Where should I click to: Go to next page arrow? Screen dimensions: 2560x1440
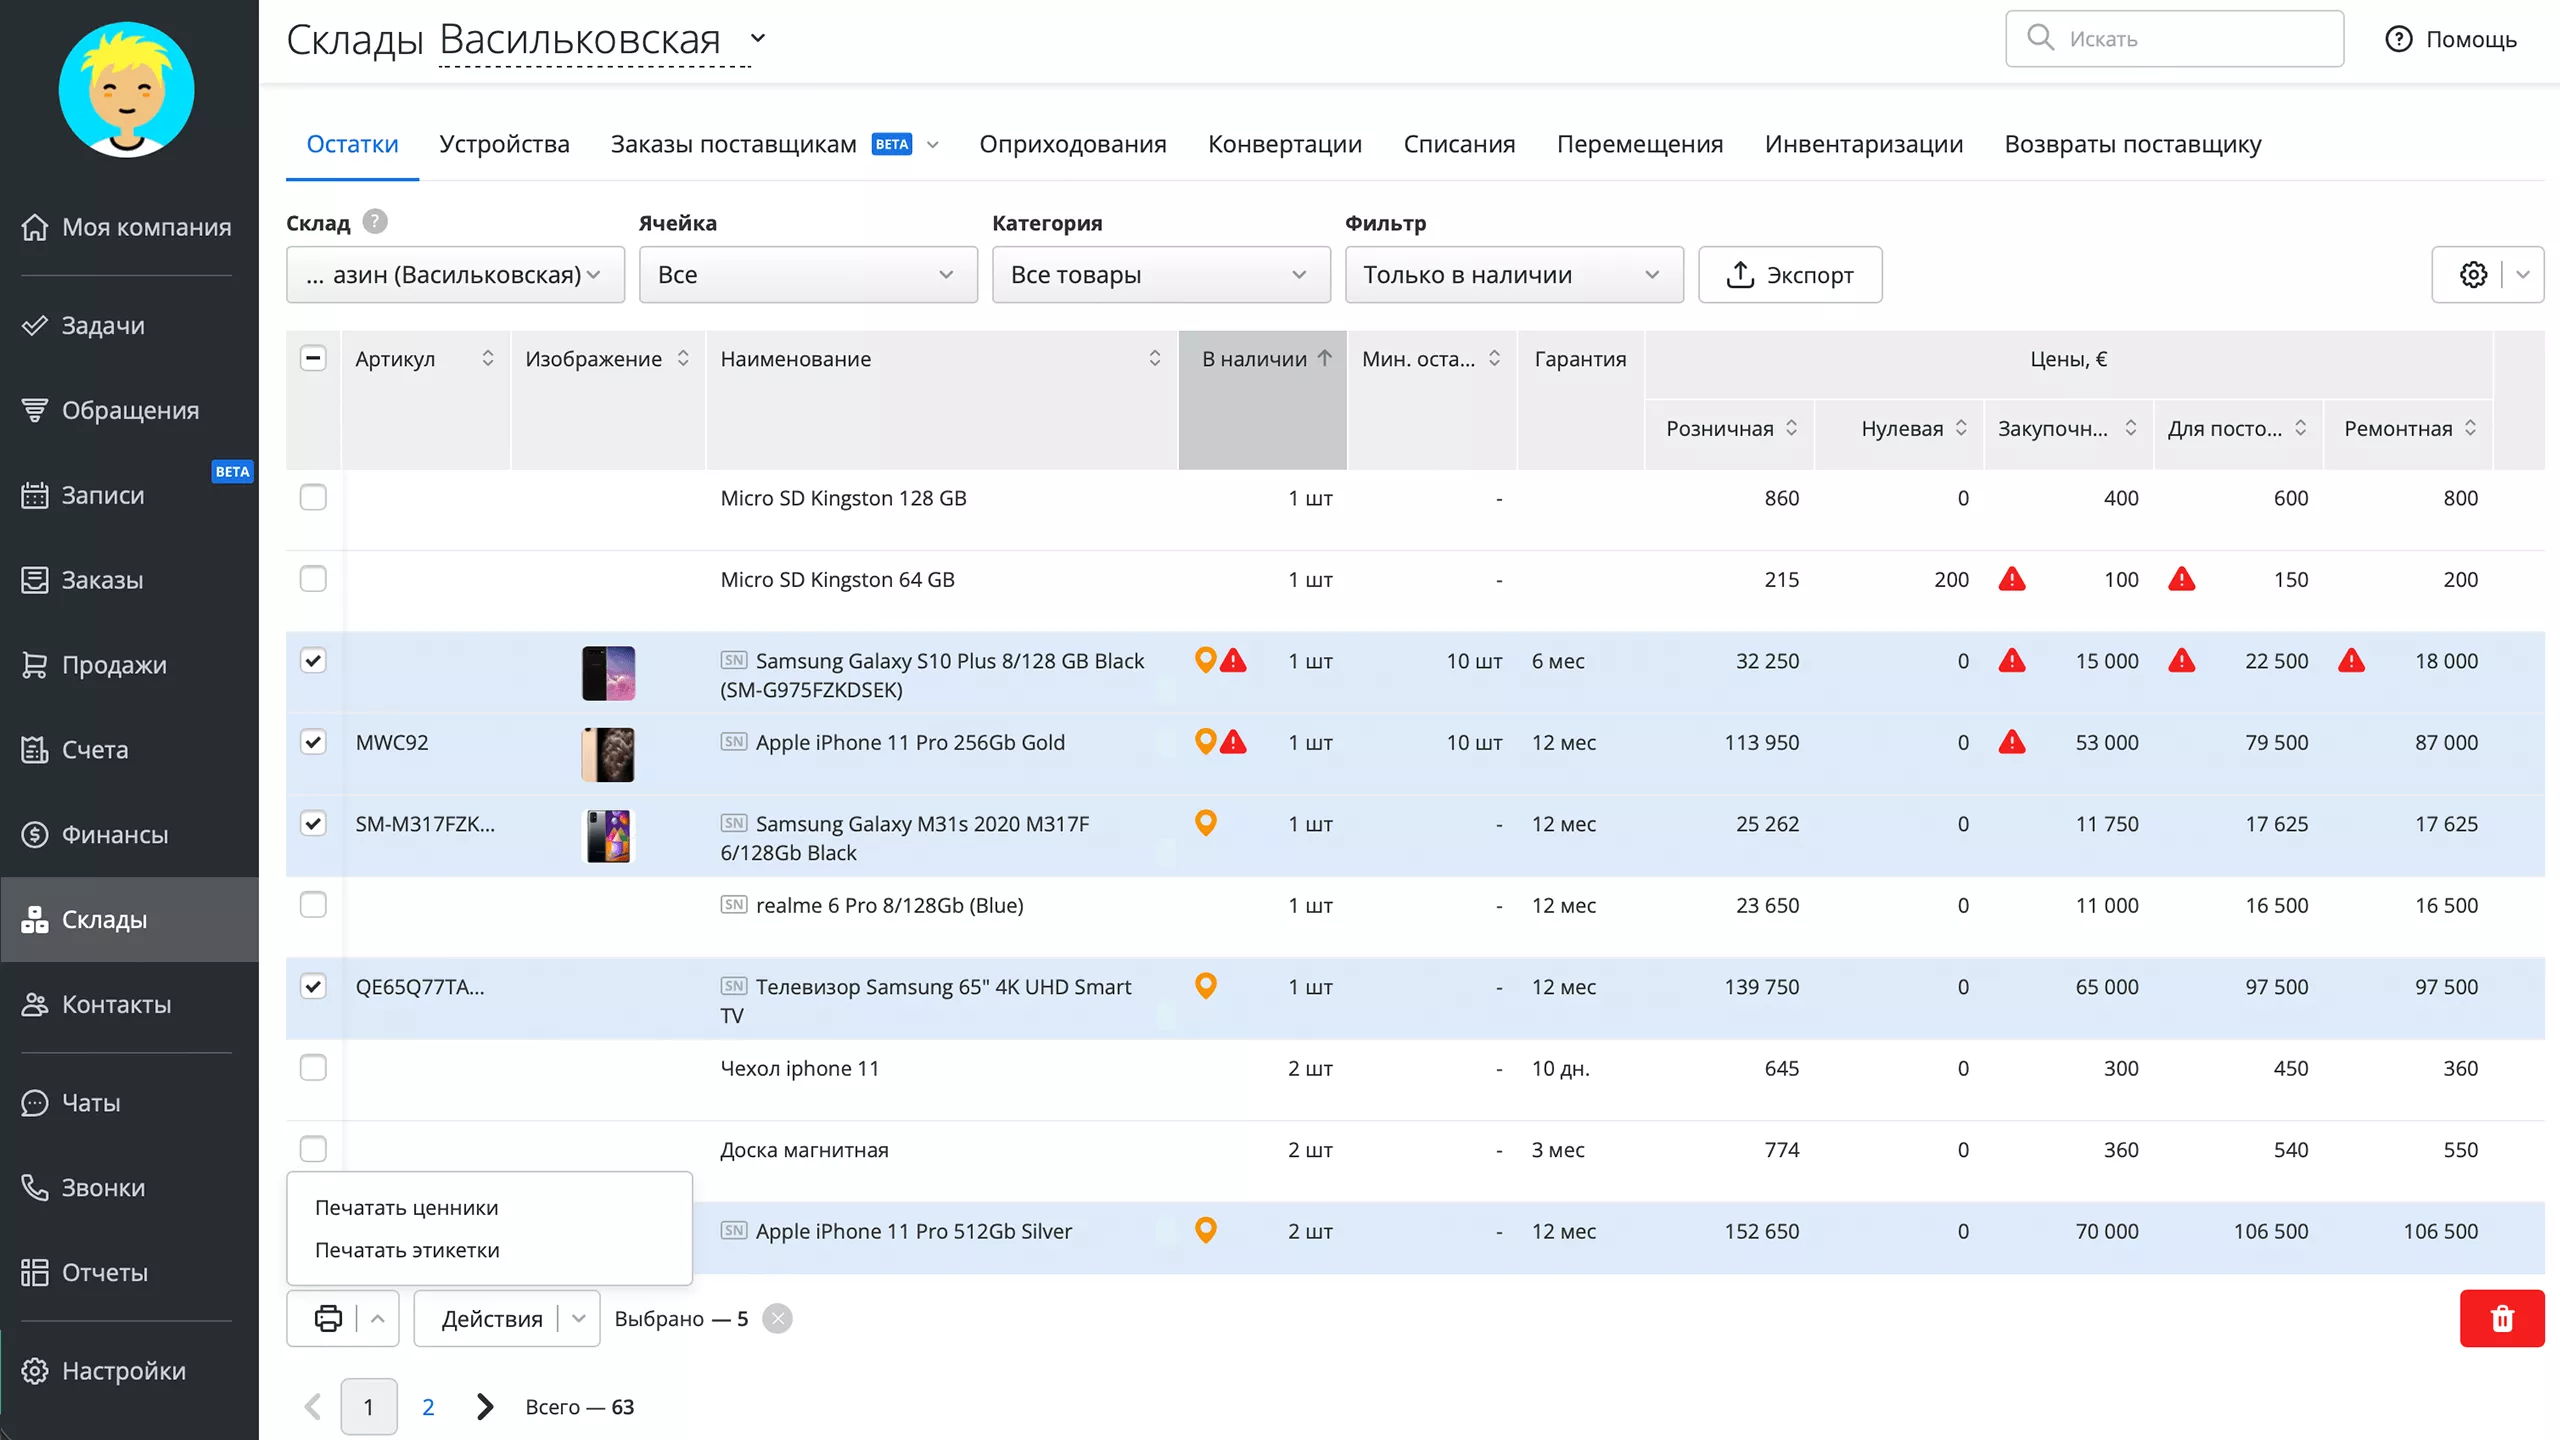click(485, 1406)
